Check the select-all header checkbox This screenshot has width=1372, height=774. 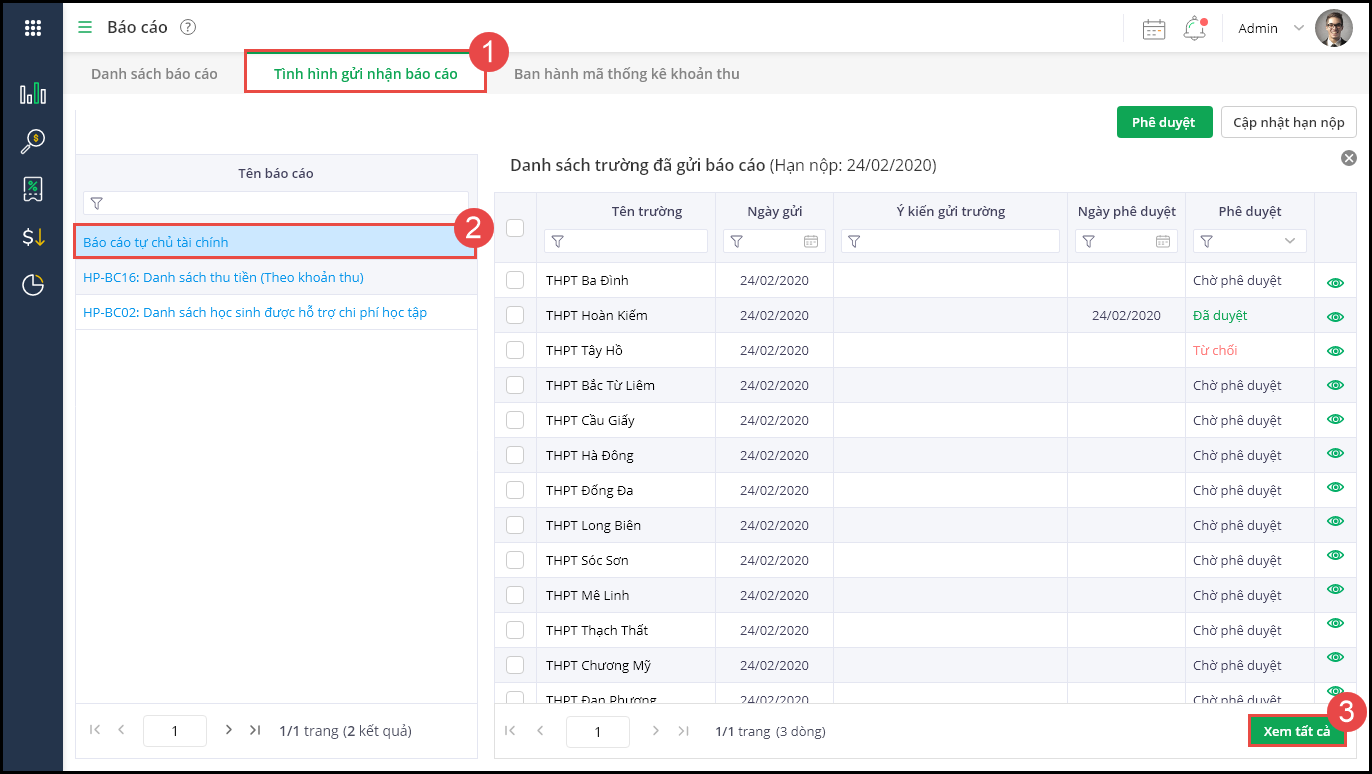pyautogui.click(x=515, y=228)
